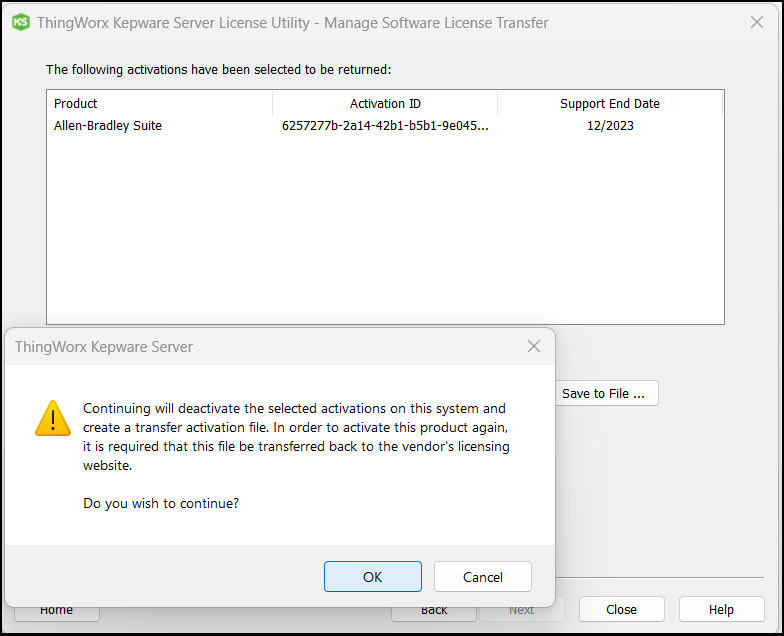The width and height of the screenshot is (784, 636).
Task: Click the Activation ID column header
Action: (x=385, y=103)
